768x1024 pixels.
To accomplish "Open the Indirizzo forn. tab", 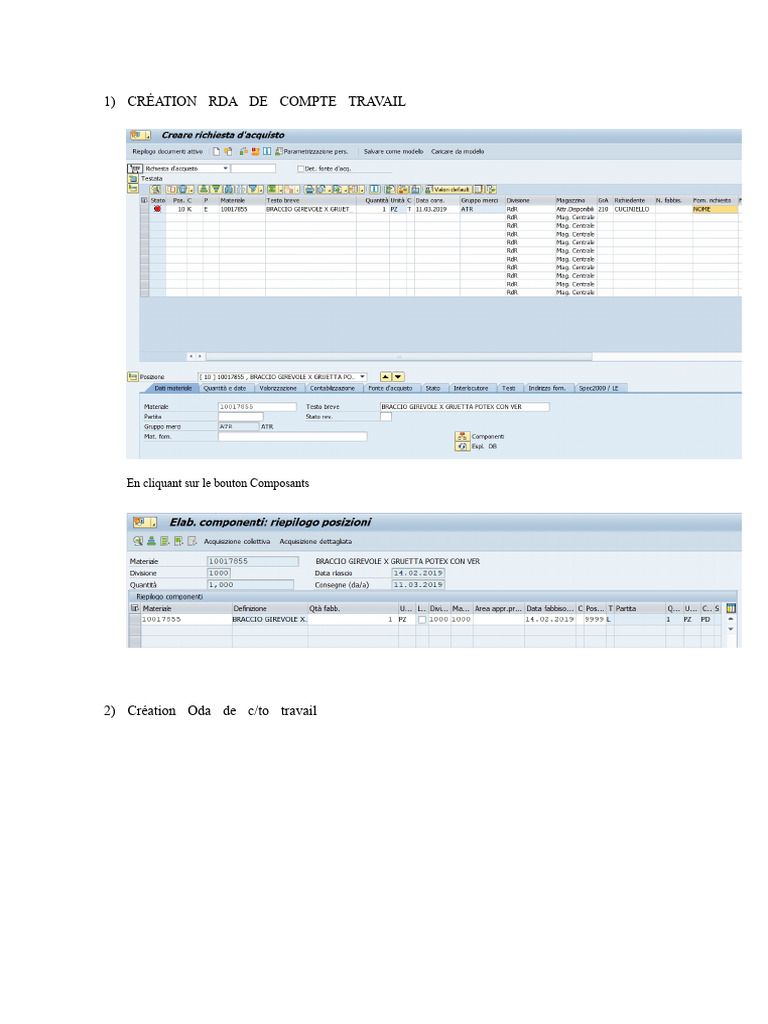I will coord(547,388).
